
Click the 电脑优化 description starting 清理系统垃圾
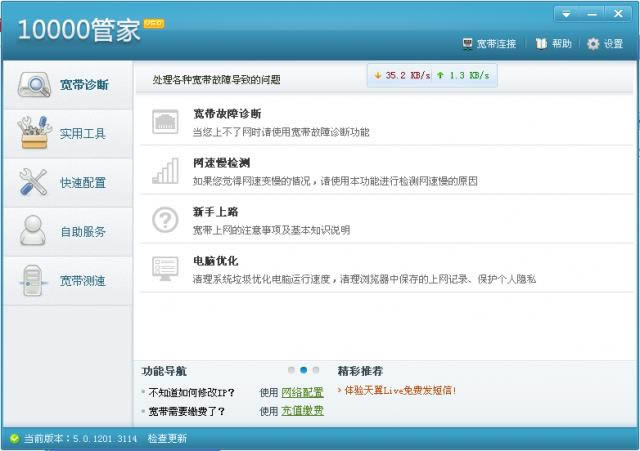(x=364, y=279)
